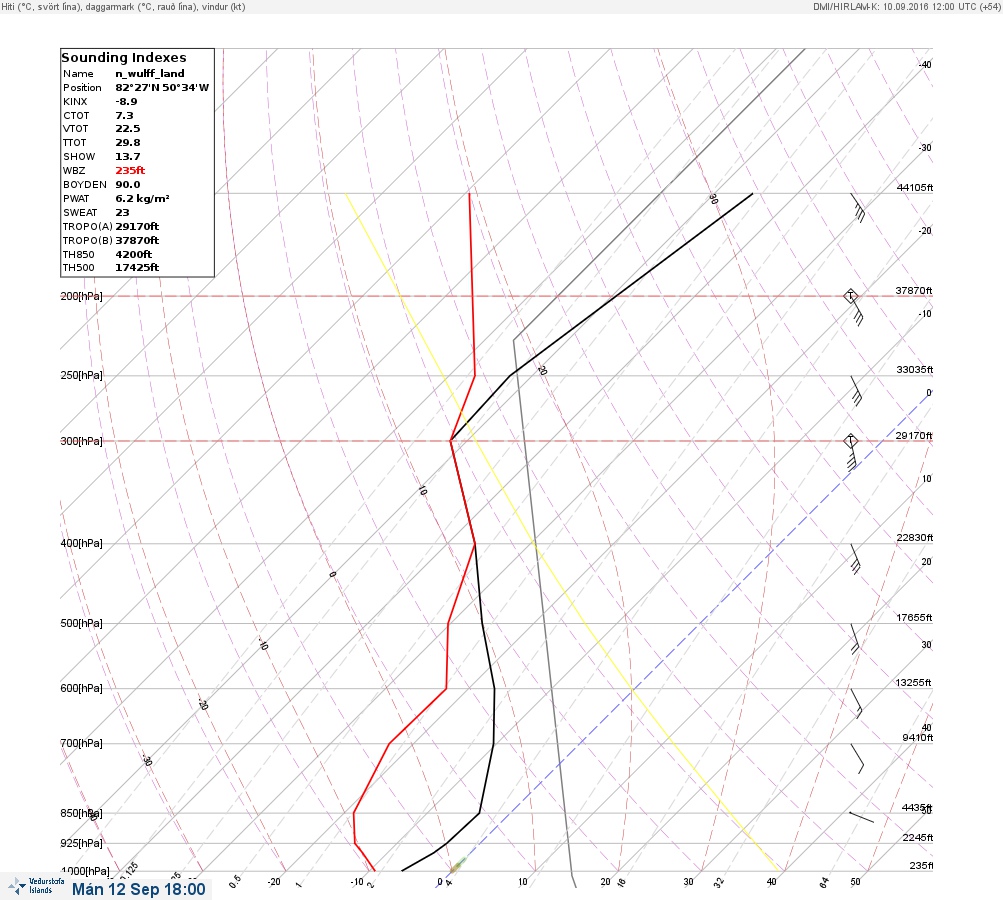The width and height of the screenshot is (1003, 900).
Task: Click the SWEAT value 23
Action: point(122,212)
